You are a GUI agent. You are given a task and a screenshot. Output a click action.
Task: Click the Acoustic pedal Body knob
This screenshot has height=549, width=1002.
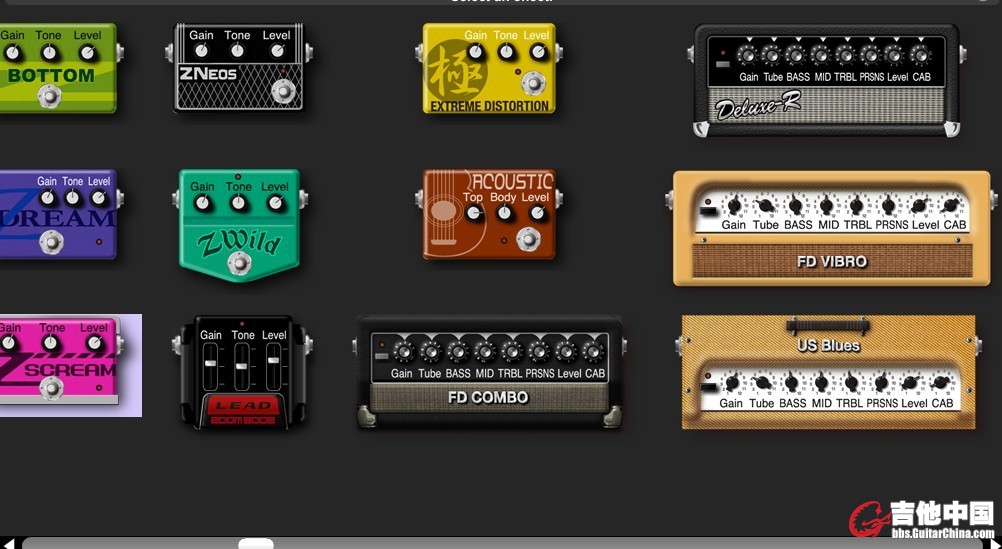pyautogui.click(x=504, y=213)
